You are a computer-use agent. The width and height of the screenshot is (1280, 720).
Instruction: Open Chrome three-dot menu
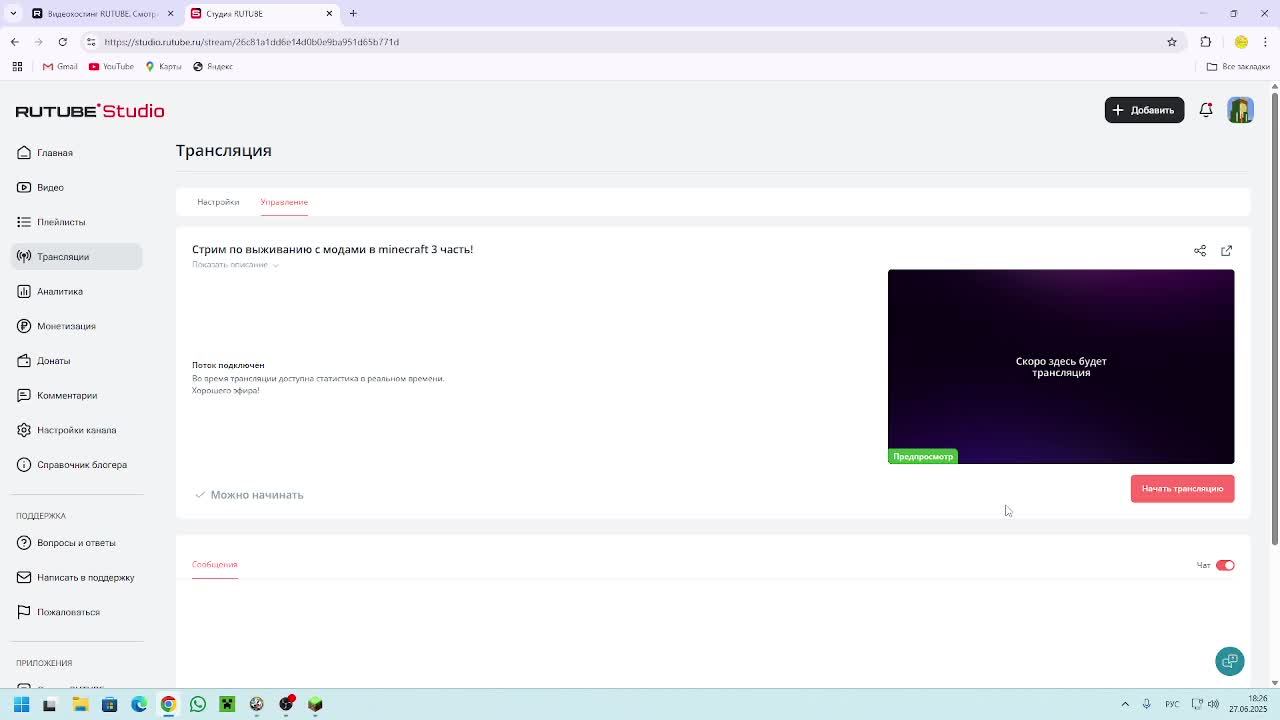pos(1266,42)
